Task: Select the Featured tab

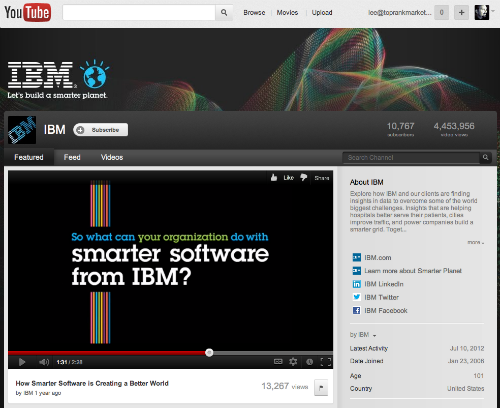Action: tap(29, 157)
